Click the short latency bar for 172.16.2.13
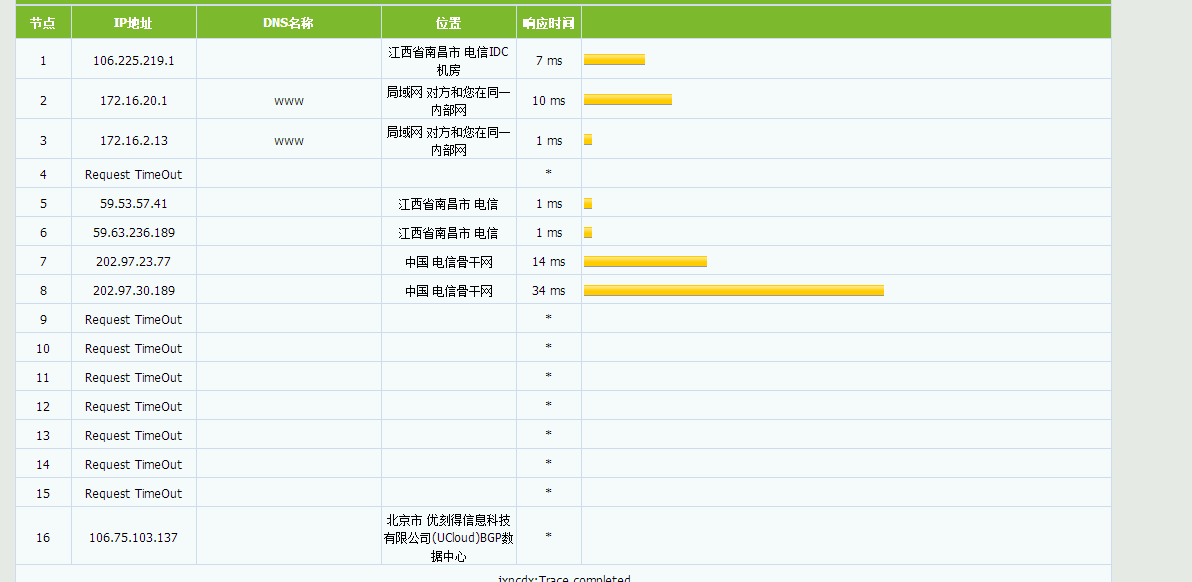Image resolution: width=1192 pixels, height=582 pixels. pos(588,140)
